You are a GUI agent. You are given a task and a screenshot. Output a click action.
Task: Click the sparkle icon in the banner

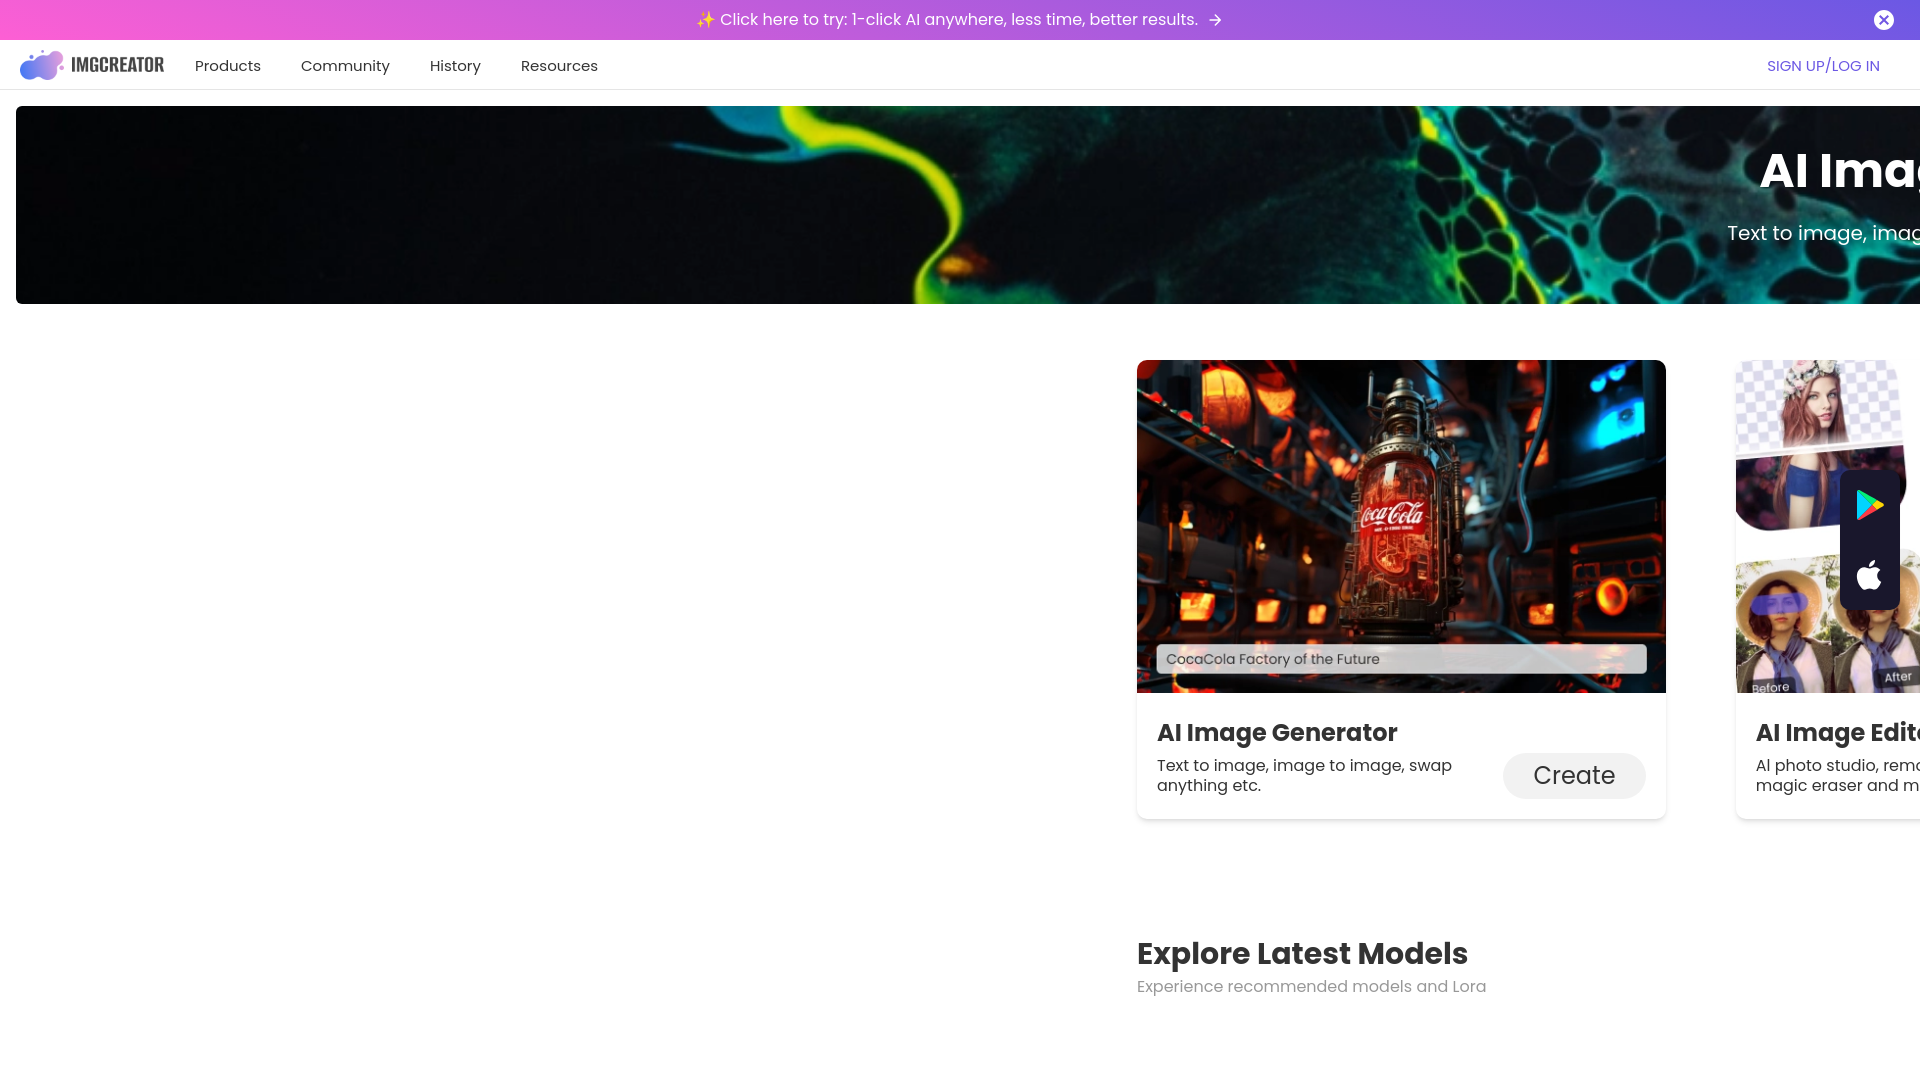click(x=704, y=19)
